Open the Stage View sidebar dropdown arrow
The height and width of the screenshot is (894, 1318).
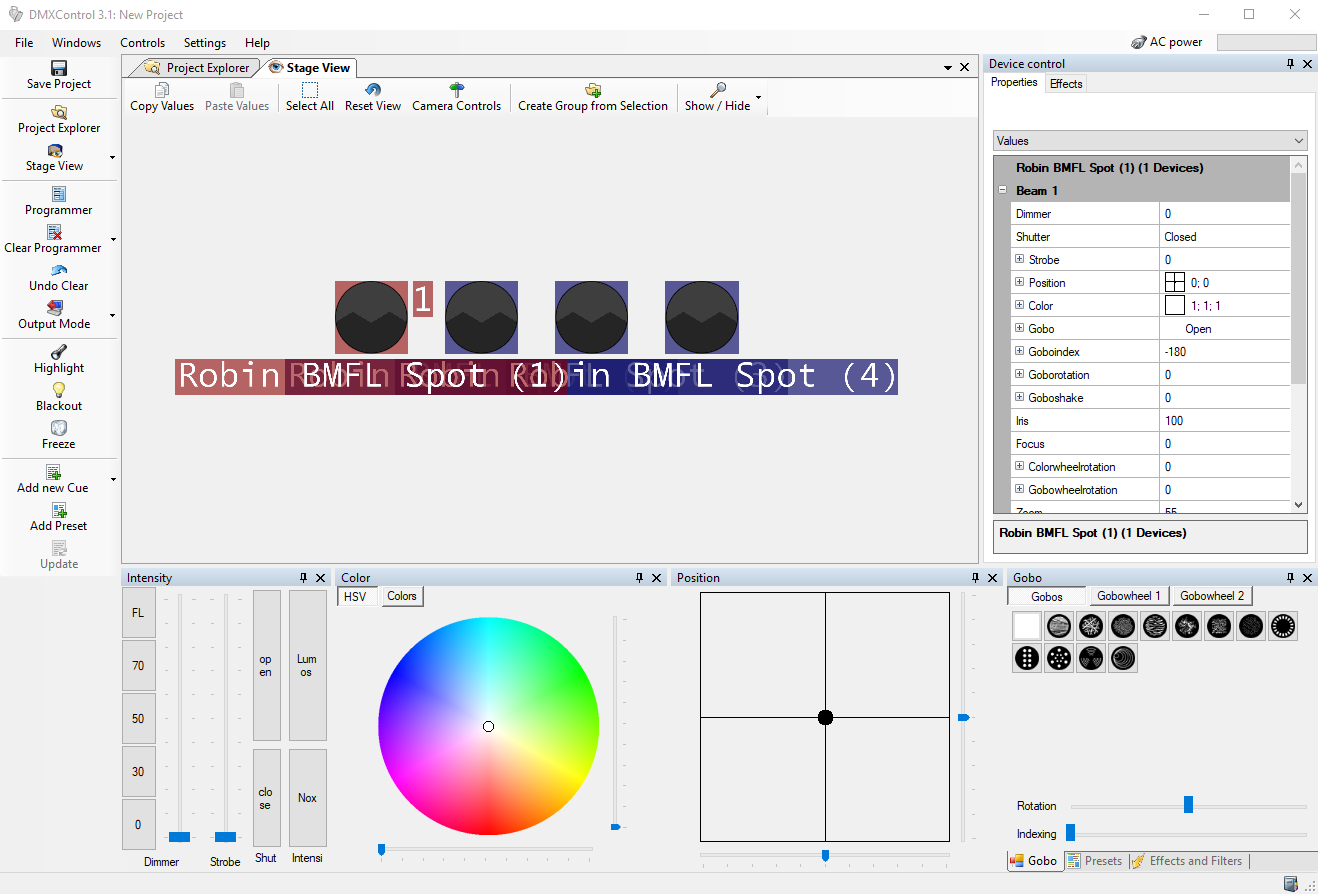pyautogui.click(x=112, y=157)
